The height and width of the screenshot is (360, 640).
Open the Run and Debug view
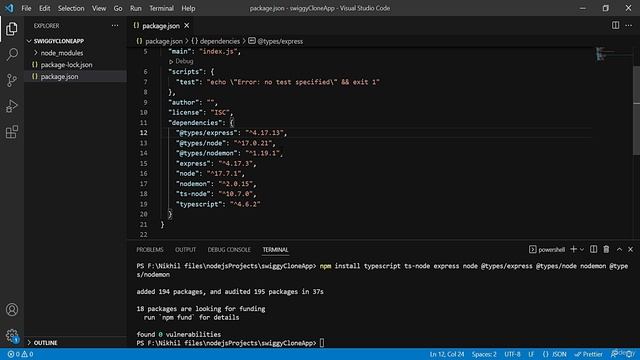(x=12, y=106)
